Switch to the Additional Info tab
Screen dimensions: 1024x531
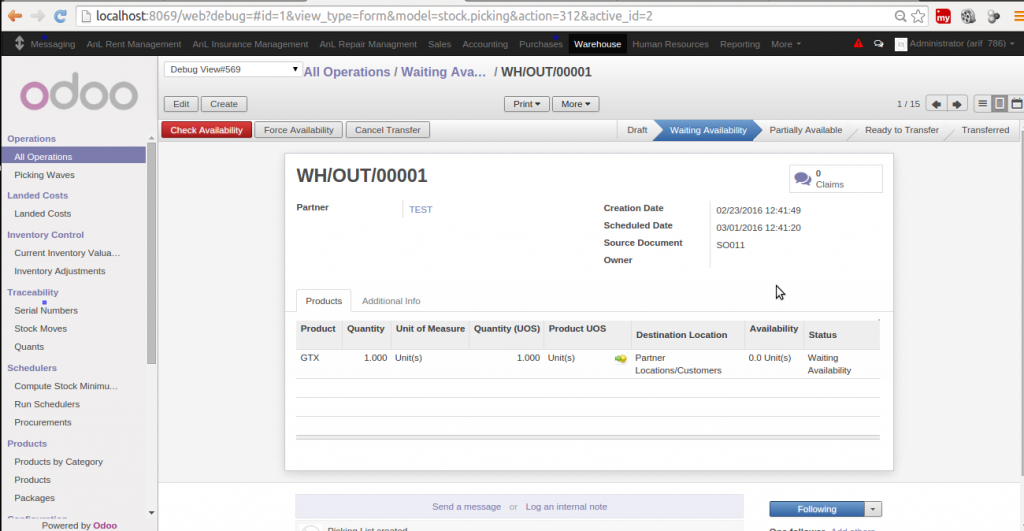(391, 301)
